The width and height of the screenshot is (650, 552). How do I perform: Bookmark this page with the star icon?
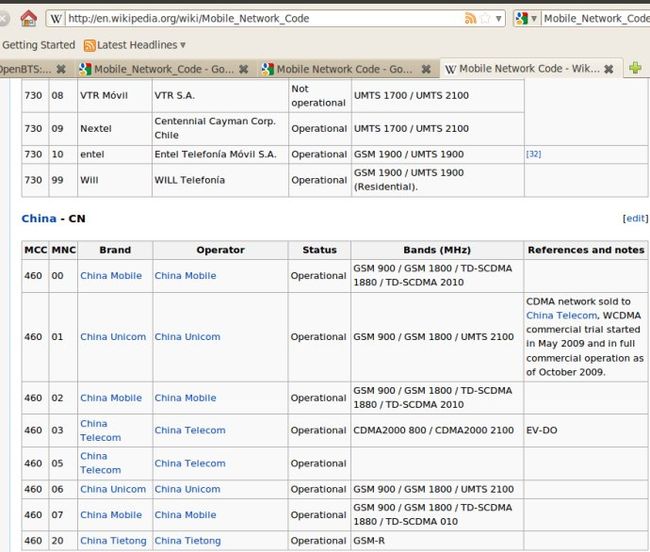point(485,18)
